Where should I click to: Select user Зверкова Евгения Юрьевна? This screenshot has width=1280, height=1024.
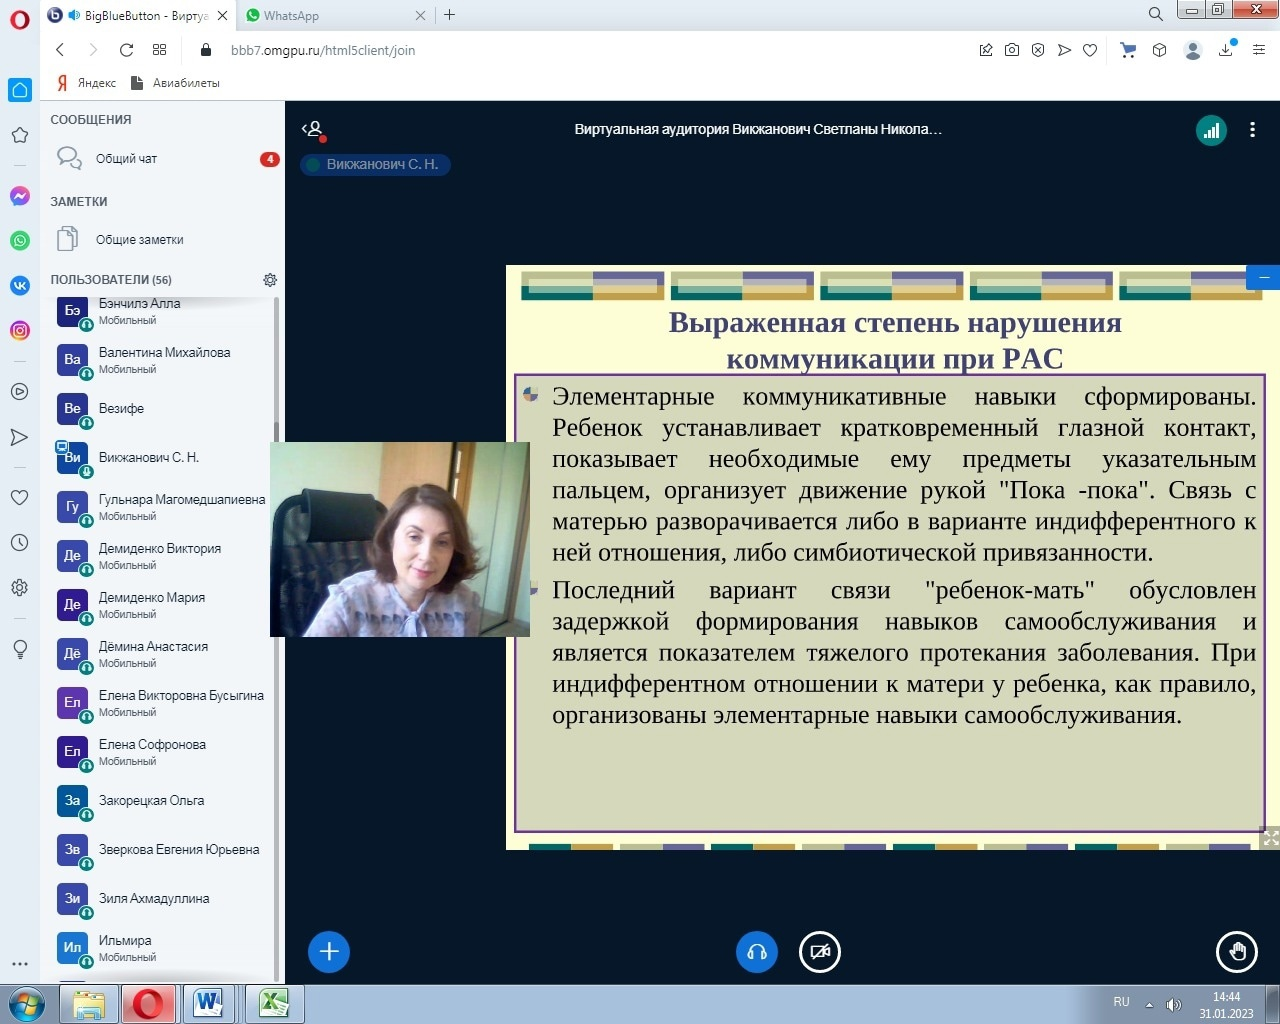(163, 849)
